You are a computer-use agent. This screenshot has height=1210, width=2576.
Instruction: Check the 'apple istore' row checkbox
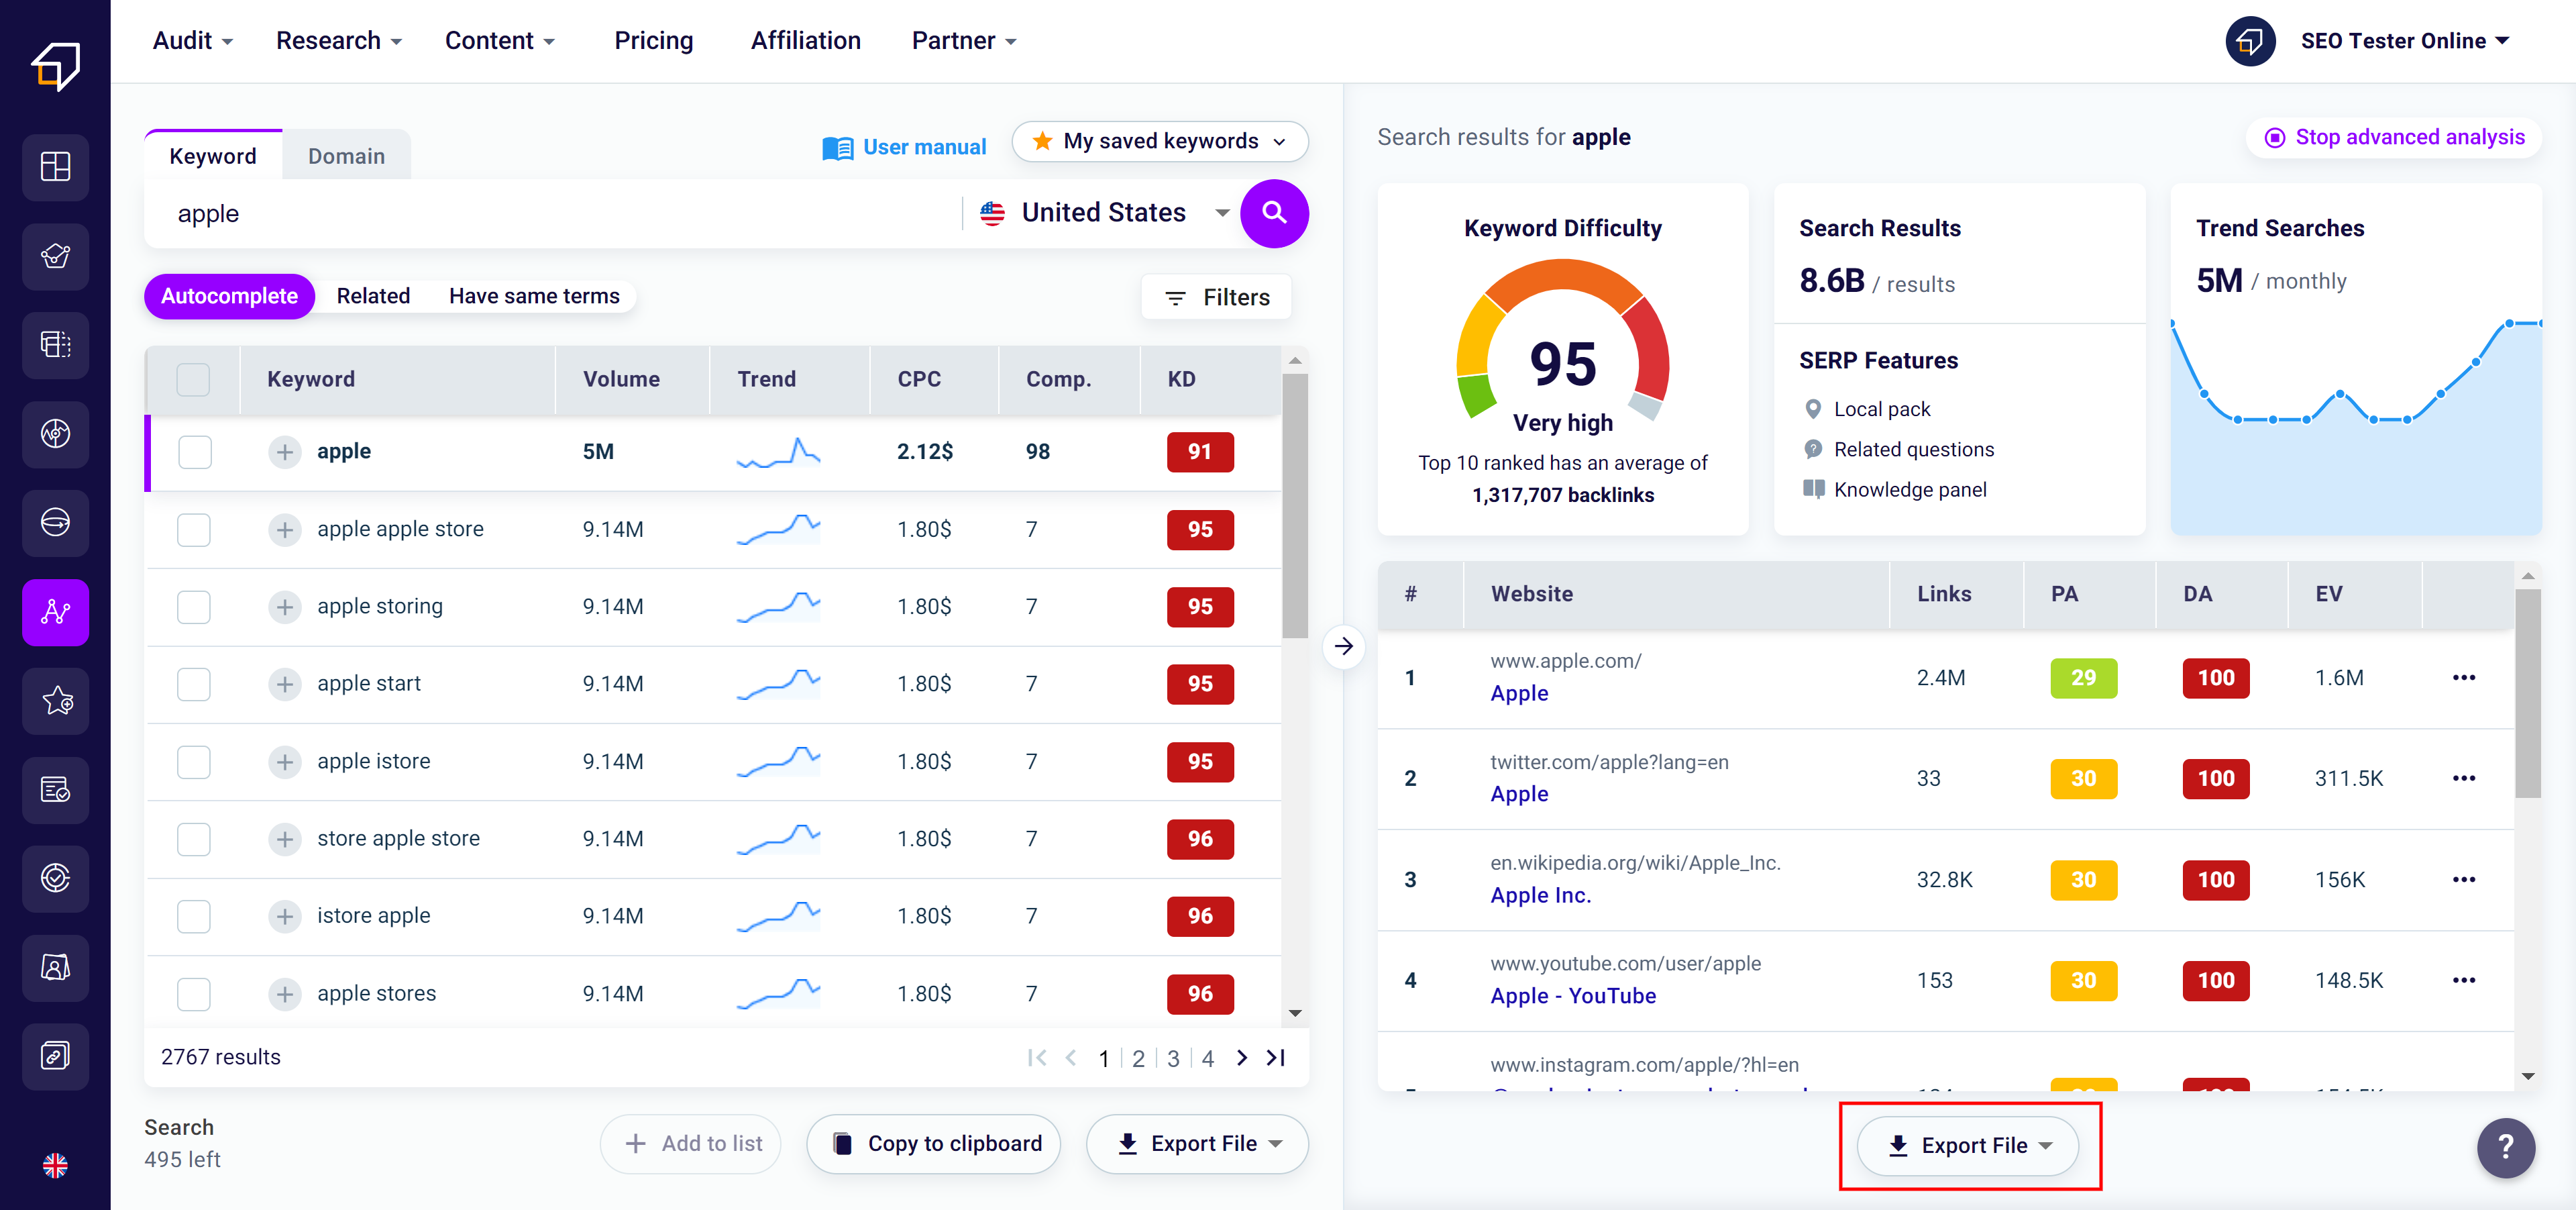[x=194, y=762]
